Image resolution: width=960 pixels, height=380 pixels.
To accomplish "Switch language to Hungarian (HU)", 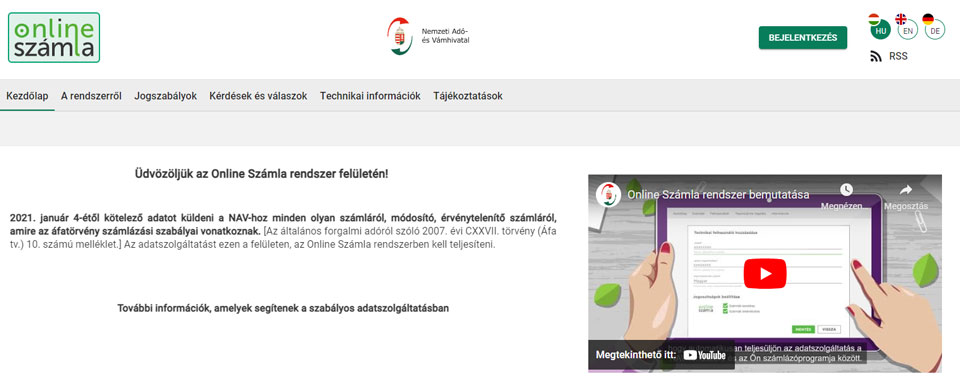I will (880, 30).
